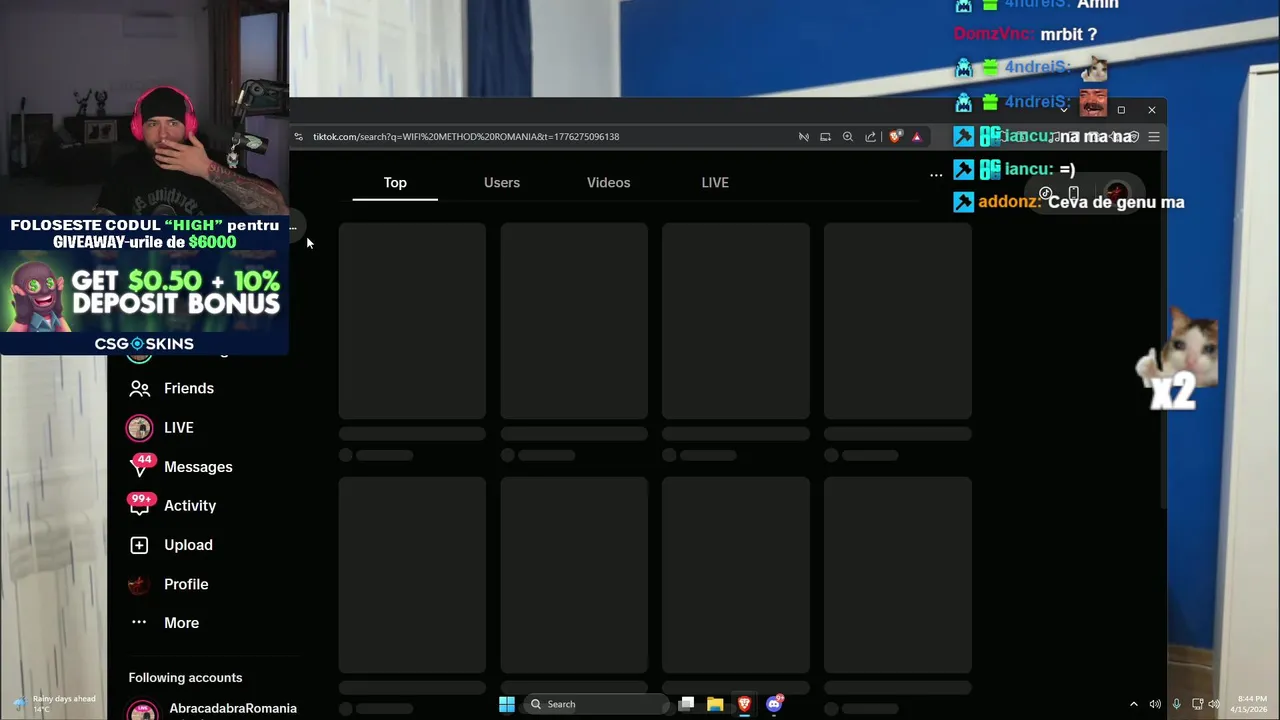Open Brave VPN shield icon
The width and height of the screenshot is (1280, 720).
coord(1133,136)
